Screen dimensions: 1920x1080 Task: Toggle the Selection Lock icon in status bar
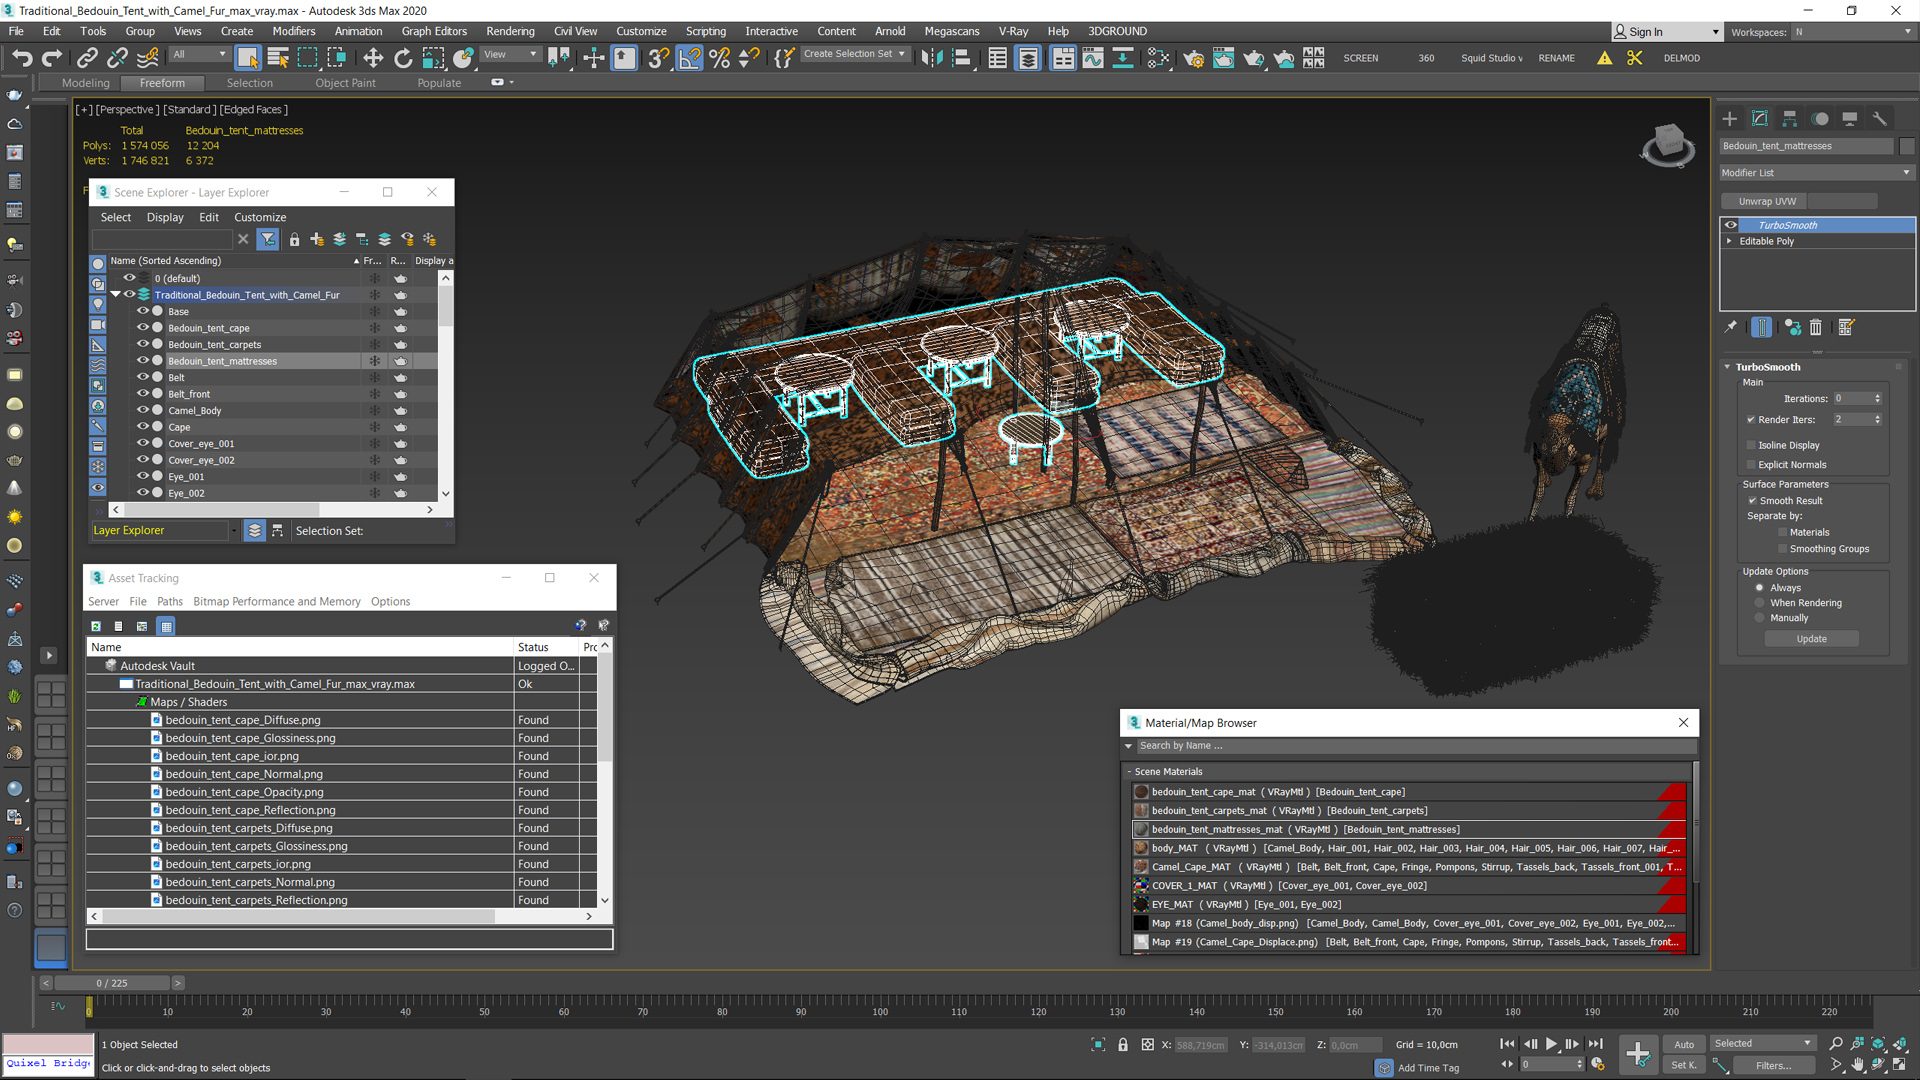pyautogui.click(x=1123, y=1044)
